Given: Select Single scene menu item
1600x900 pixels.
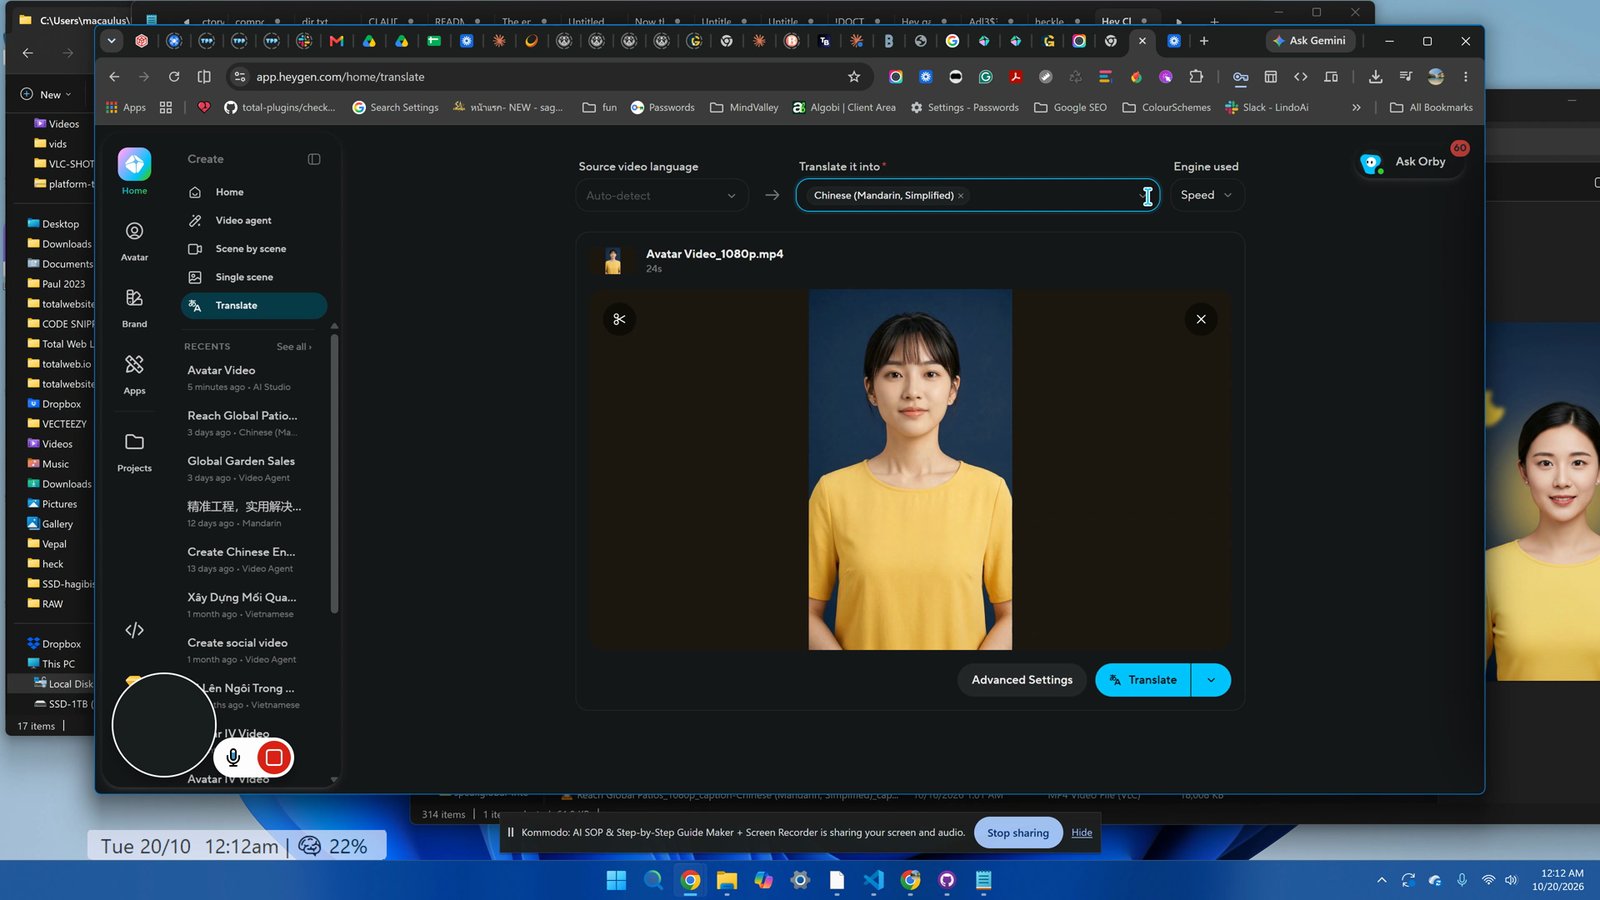Looking at the screenshot, I should 254,277.
